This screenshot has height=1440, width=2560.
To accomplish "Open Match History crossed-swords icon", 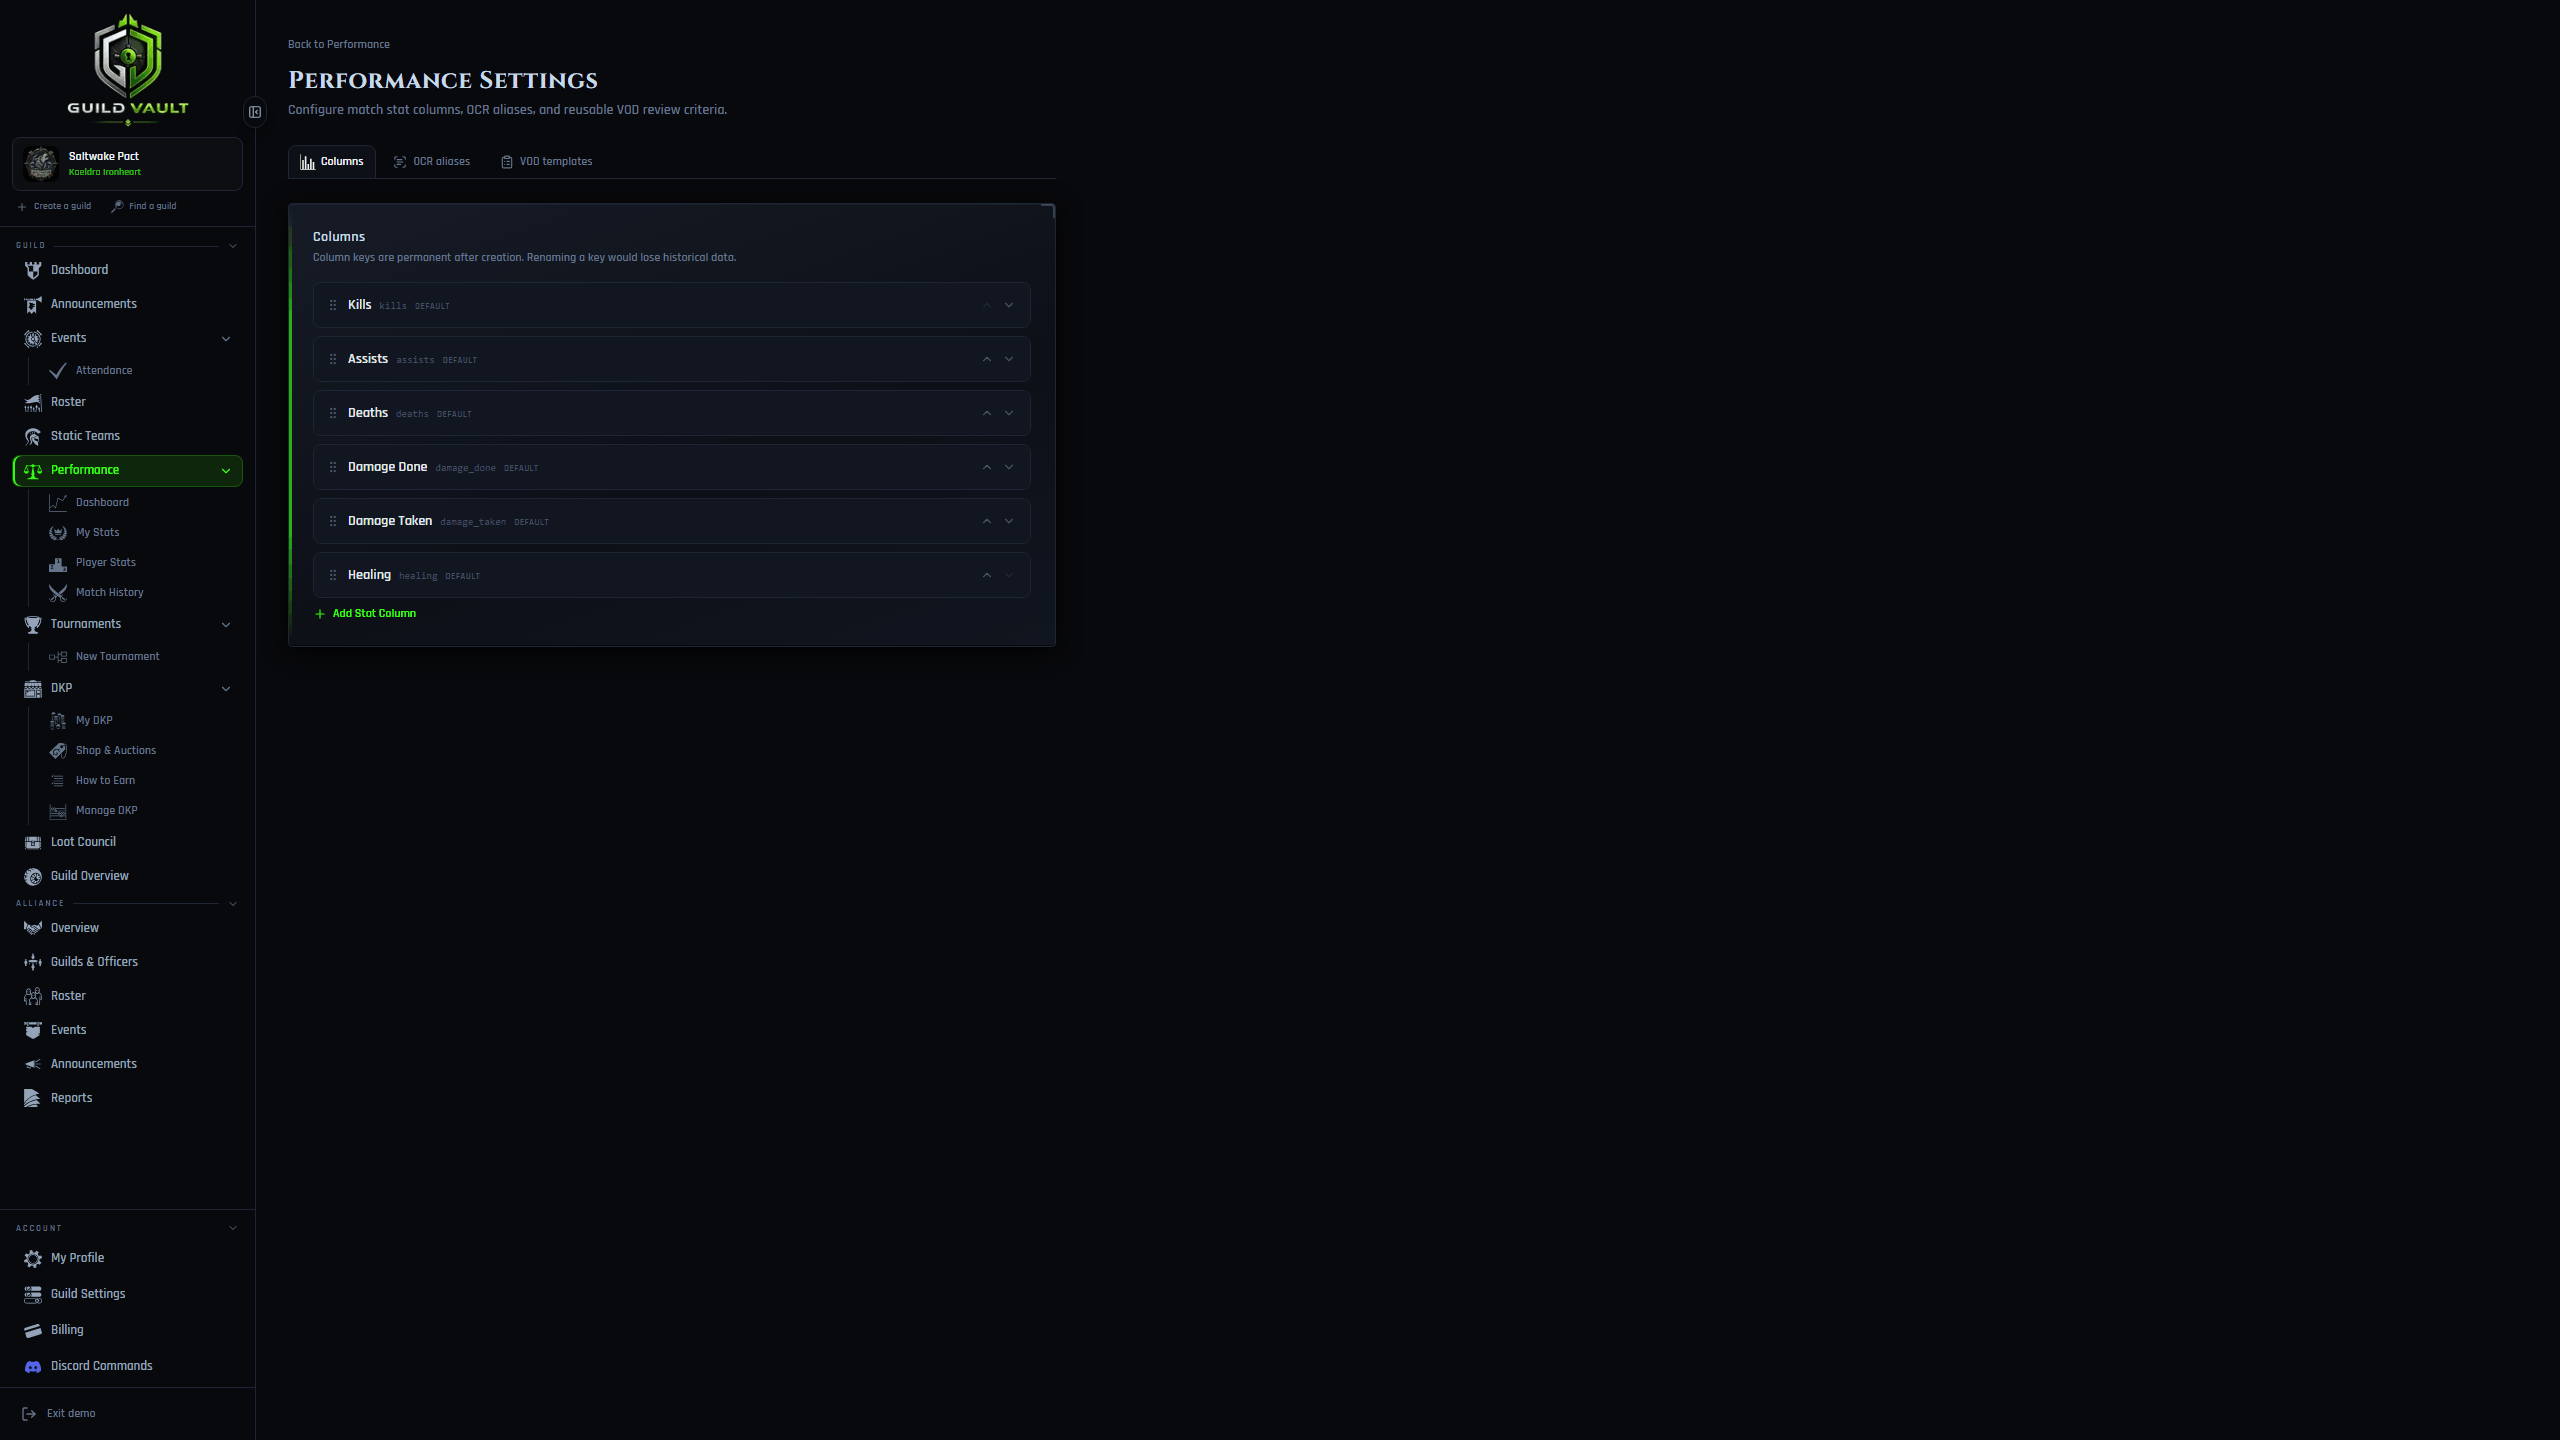I will point(58,593).
